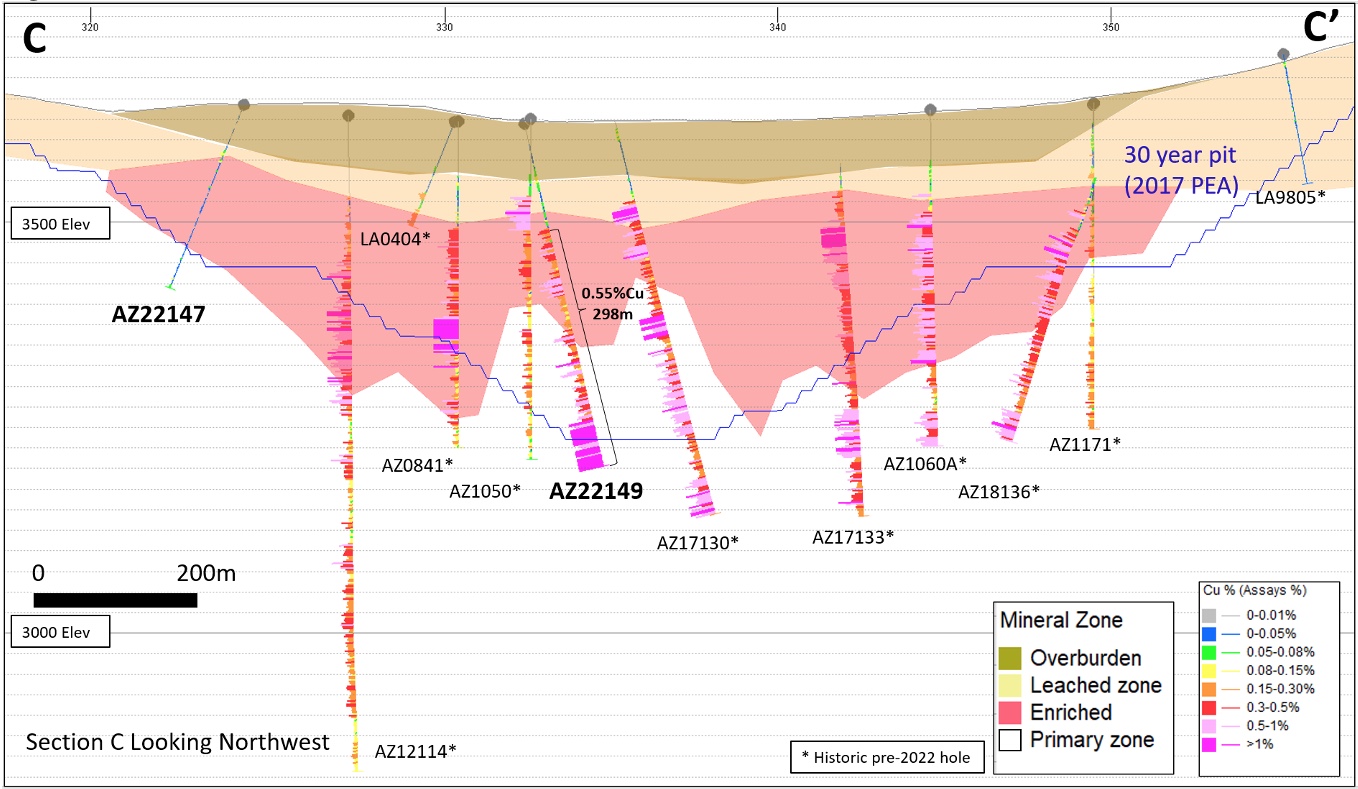Select the 'AZ17133*' hole label
The width and height of the screenshot is (1358, 789).
tap(853, 537)
